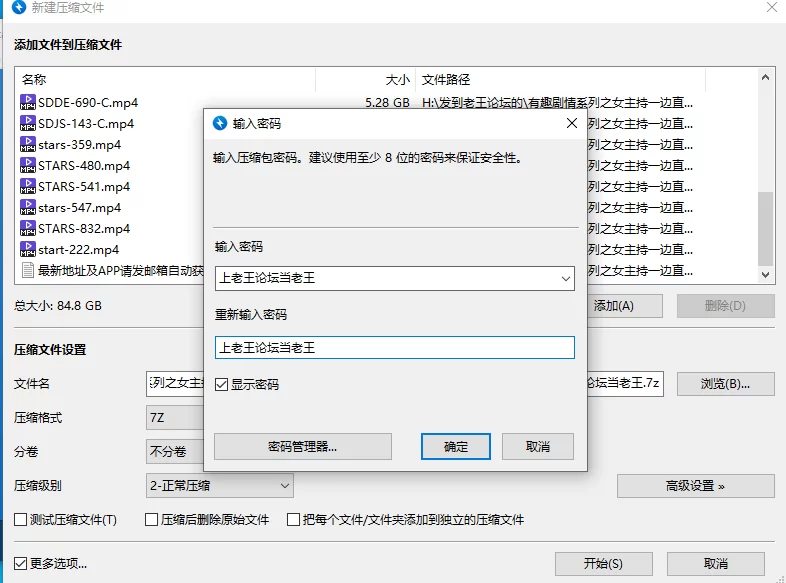Click file list scrollbar up arrow
This screenshot has height=583, width=786.
coord(765,77)
